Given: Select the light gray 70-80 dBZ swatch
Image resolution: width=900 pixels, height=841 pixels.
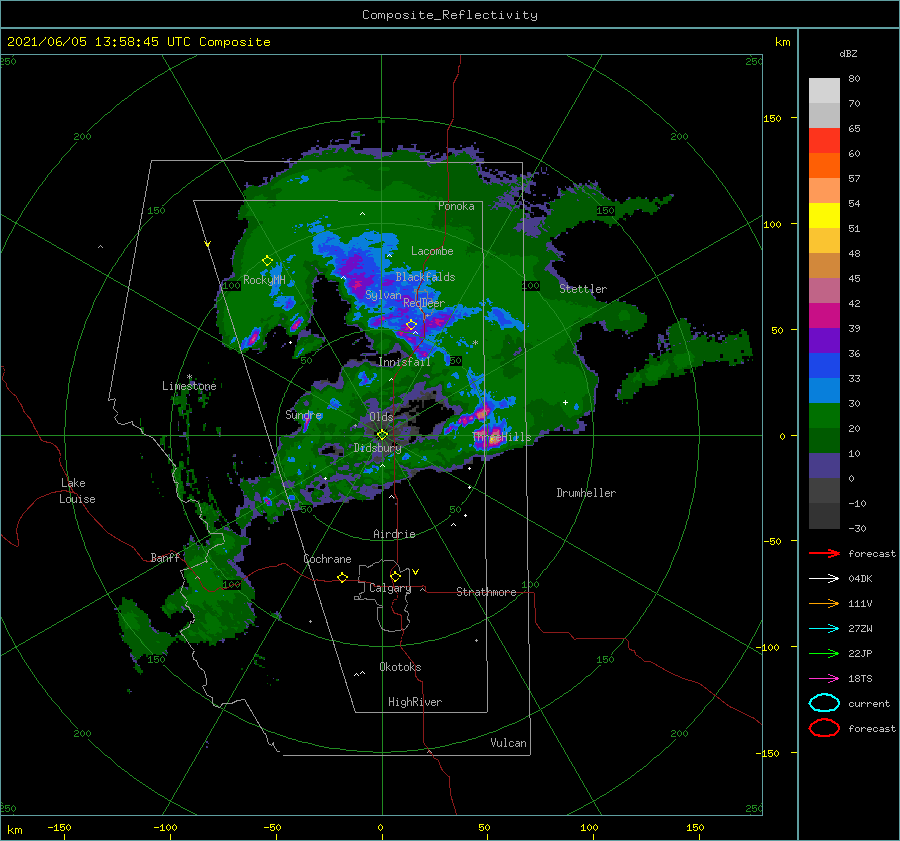Looking at the screenshot, I should [x=824, y=91].
